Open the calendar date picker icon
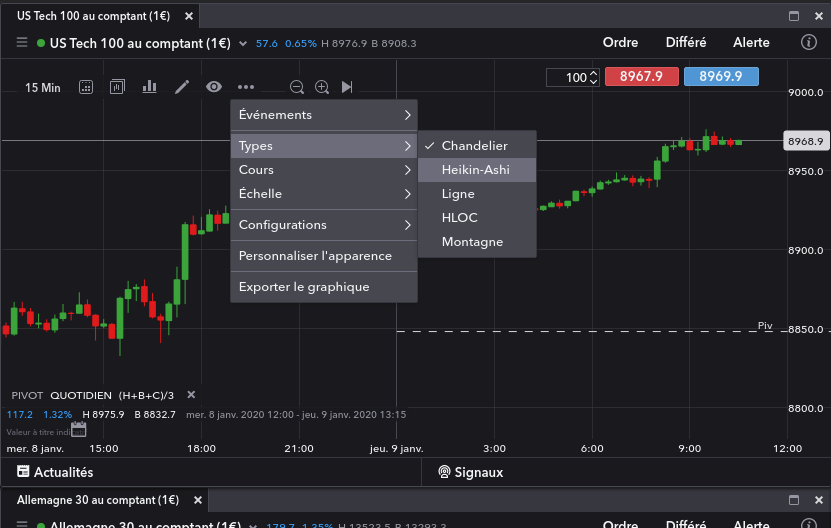 (x=79, y=430)
